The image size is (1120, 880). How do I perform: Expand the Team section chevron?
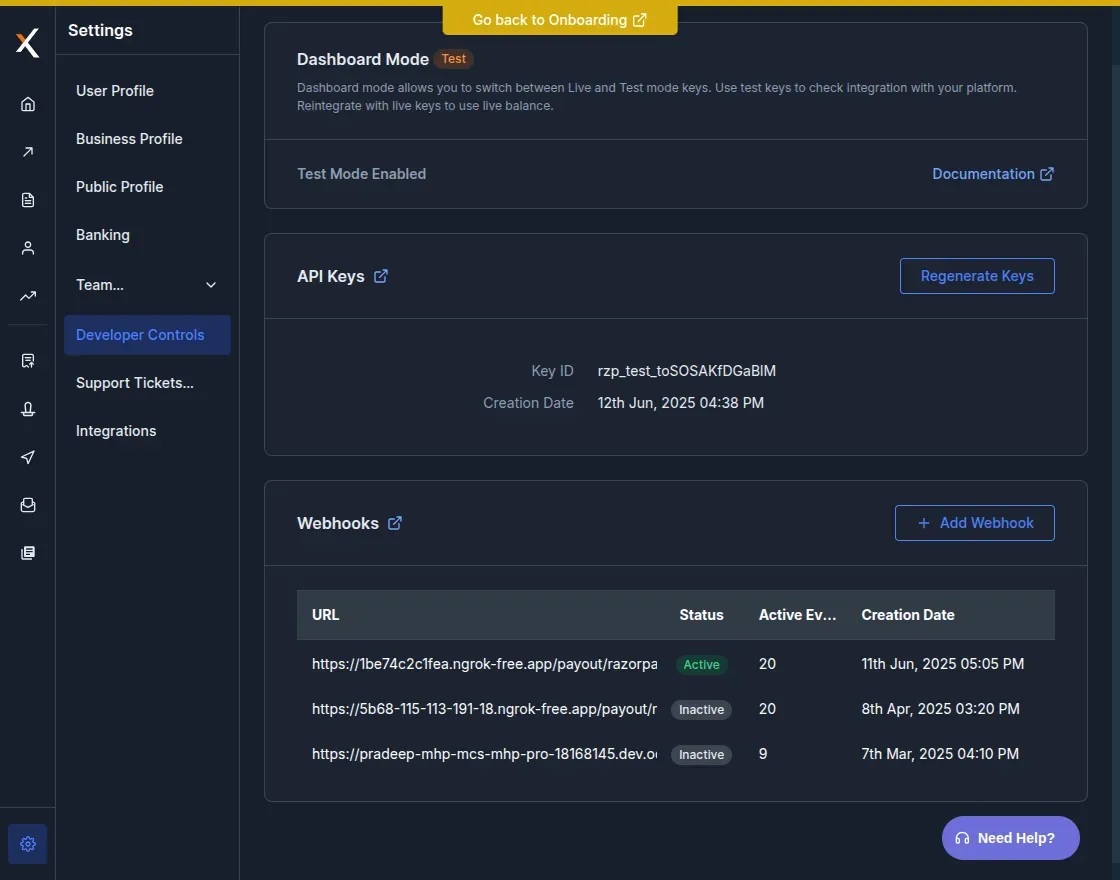[211, 284]
